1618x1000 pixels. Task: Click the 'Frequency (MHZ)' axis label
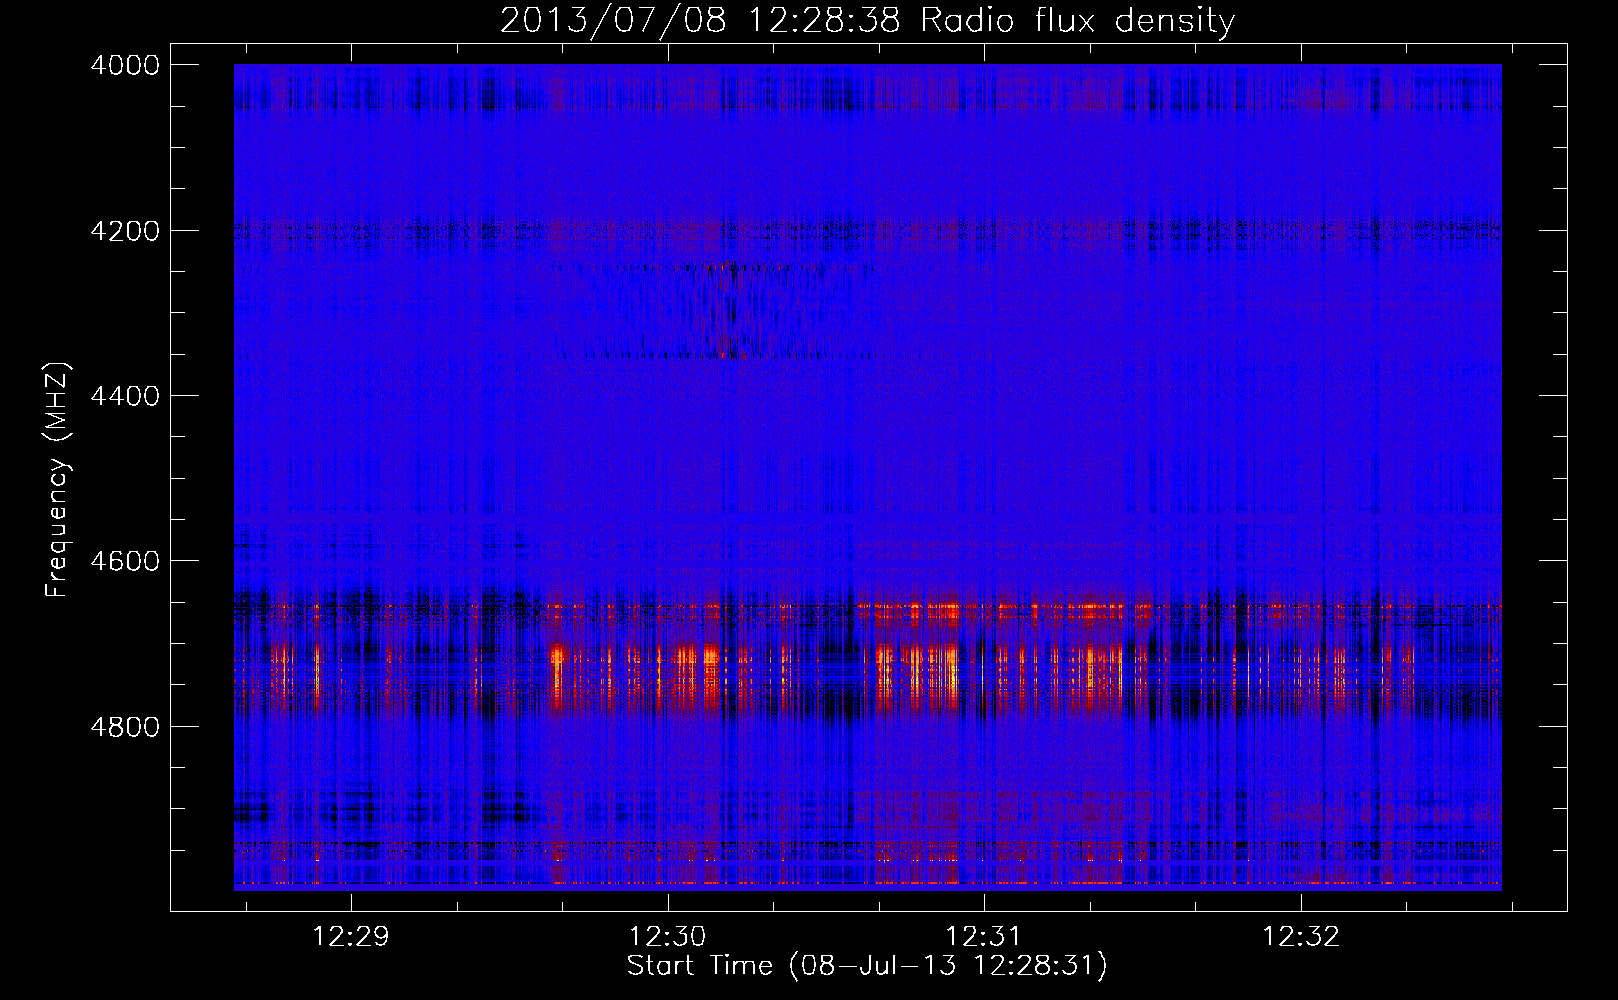58,480
